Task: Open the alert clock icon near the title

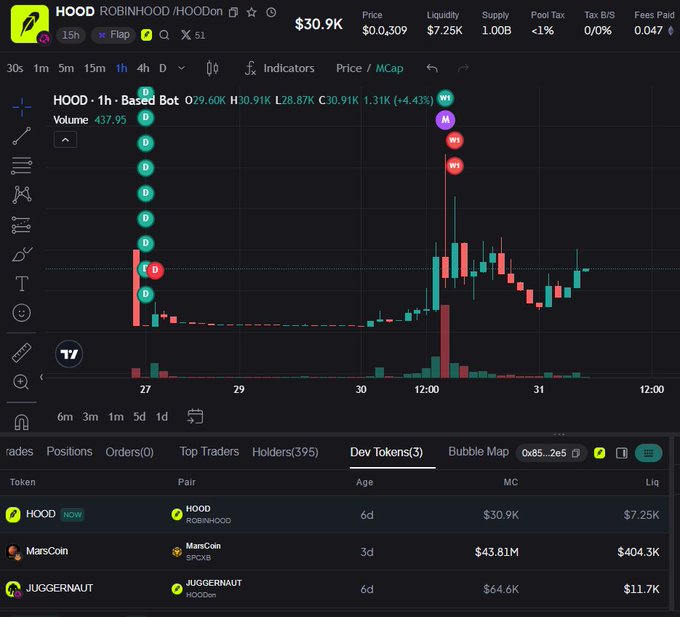Action: pyautogui.click(x=271, y=12)
